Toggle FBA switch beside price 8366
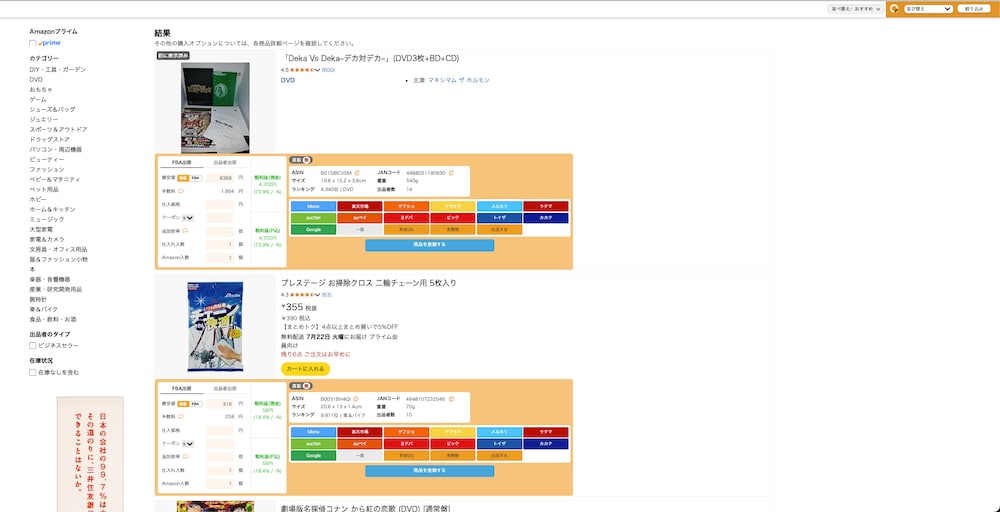 pos(195,178)
